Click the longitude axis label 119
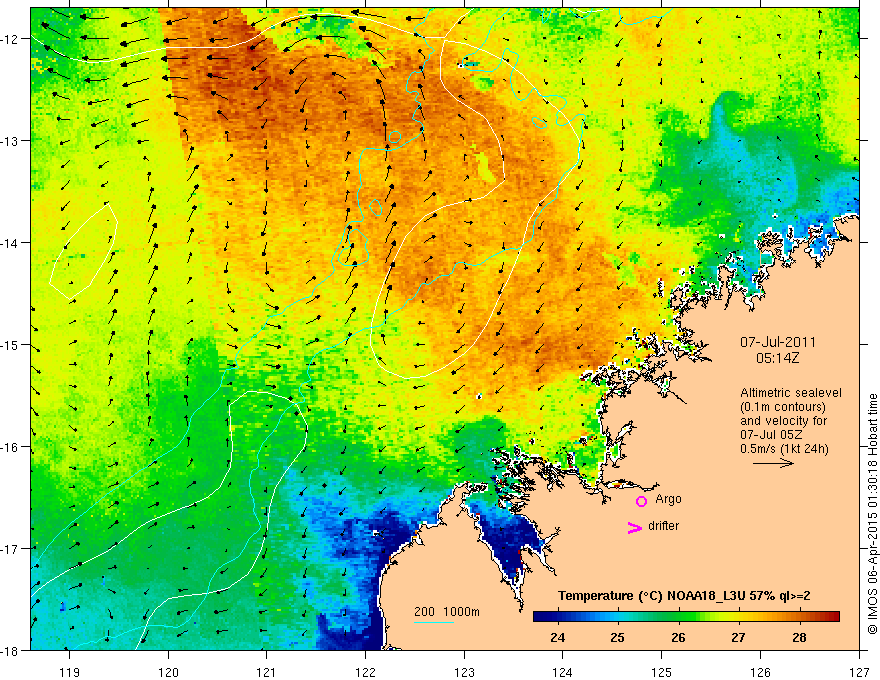 tap(70, 672)
